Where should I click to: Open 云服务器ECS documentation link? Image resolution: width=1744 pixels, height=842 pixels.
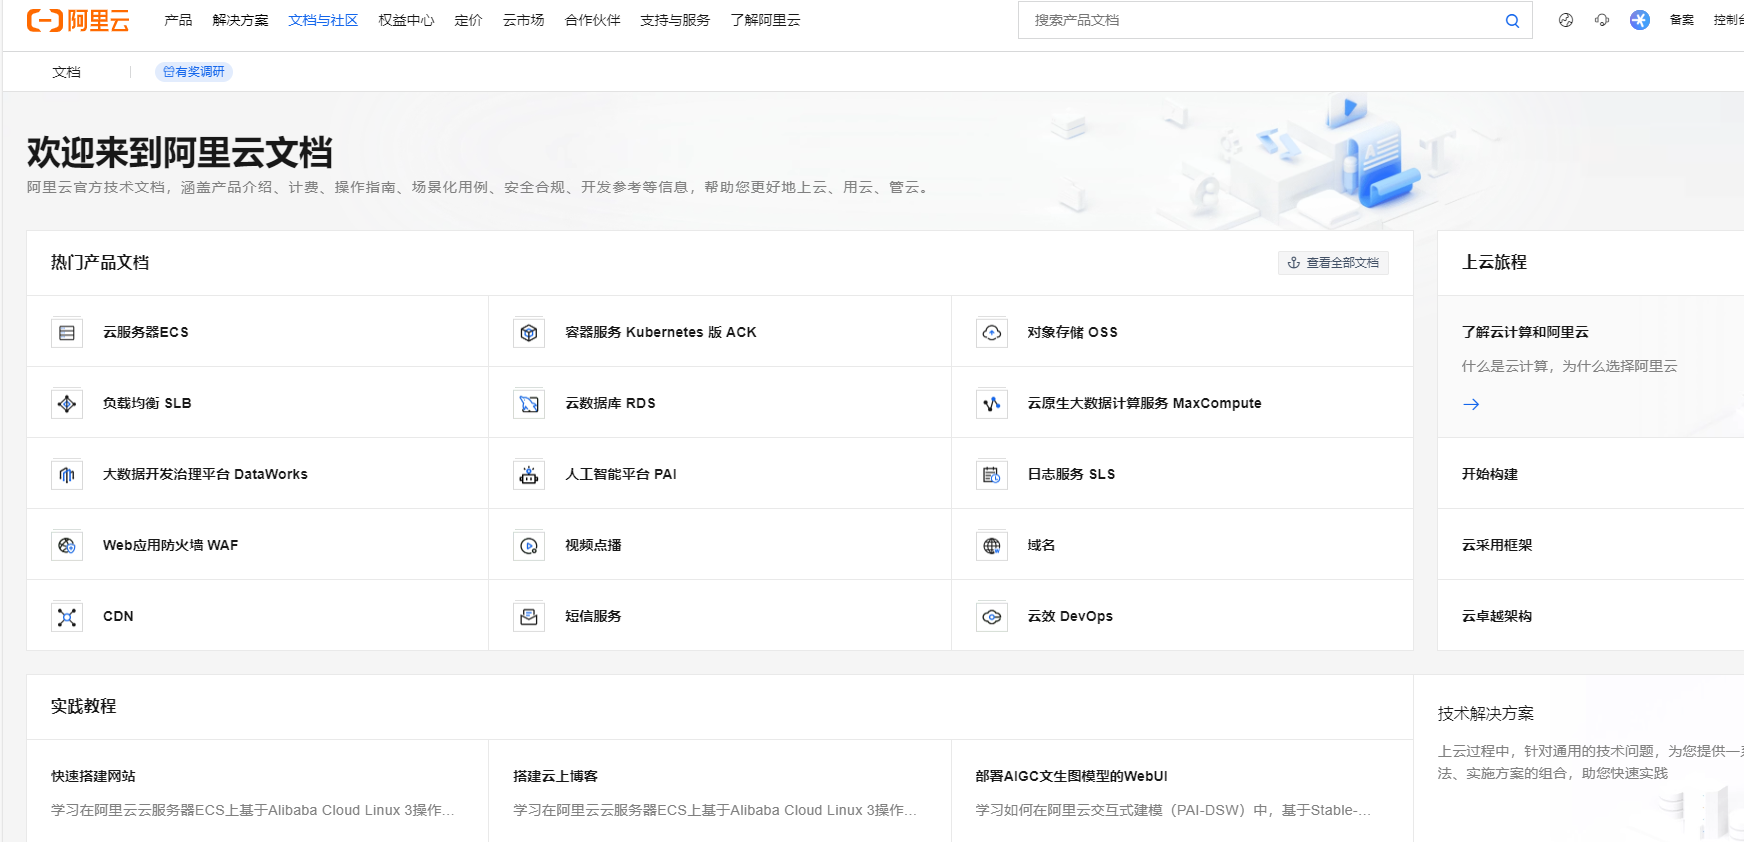(146, 332)
